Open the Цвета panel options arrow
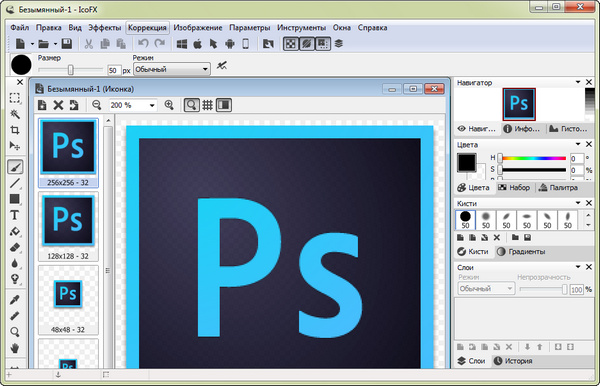This screenshot has width=600, height=386. pyautogui.click(x=578, y=144)
